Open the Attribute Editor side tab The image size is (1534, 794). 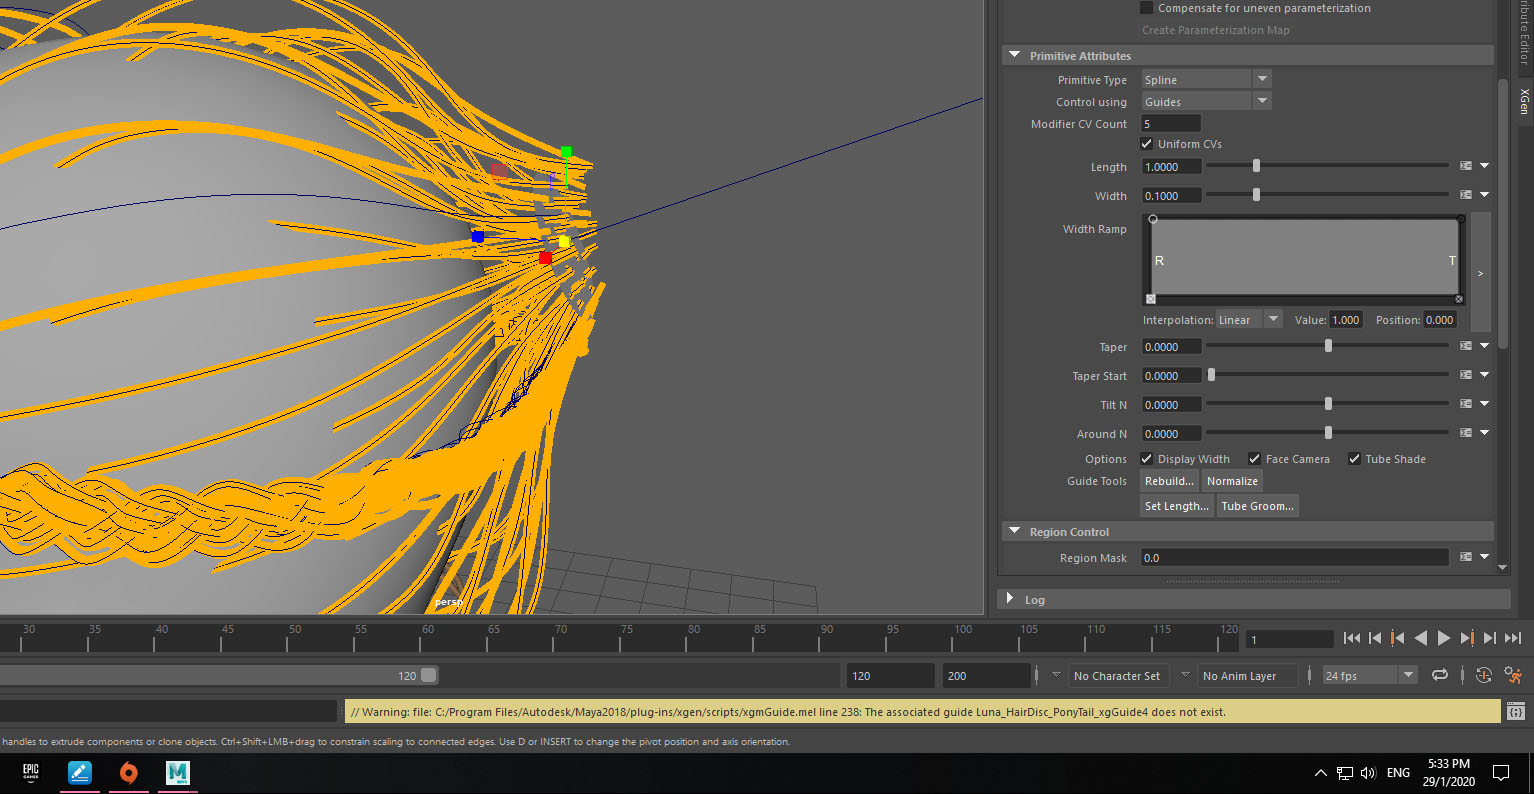(x=1523, y=30)
